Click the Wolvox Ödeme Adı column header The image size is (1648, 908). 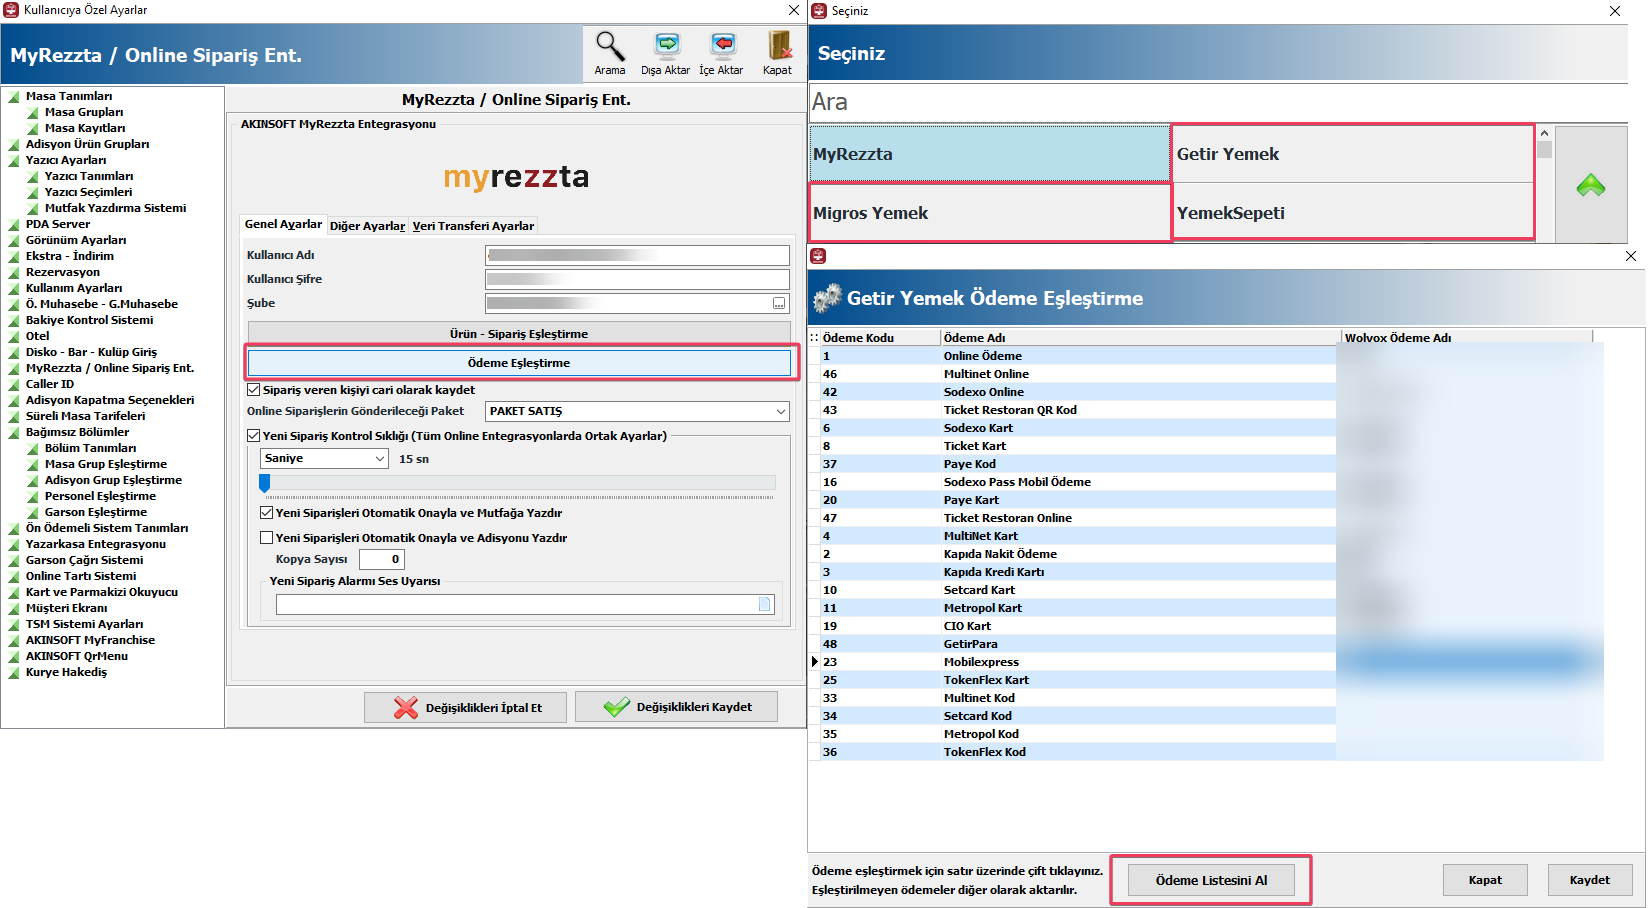pos(1466,338)
